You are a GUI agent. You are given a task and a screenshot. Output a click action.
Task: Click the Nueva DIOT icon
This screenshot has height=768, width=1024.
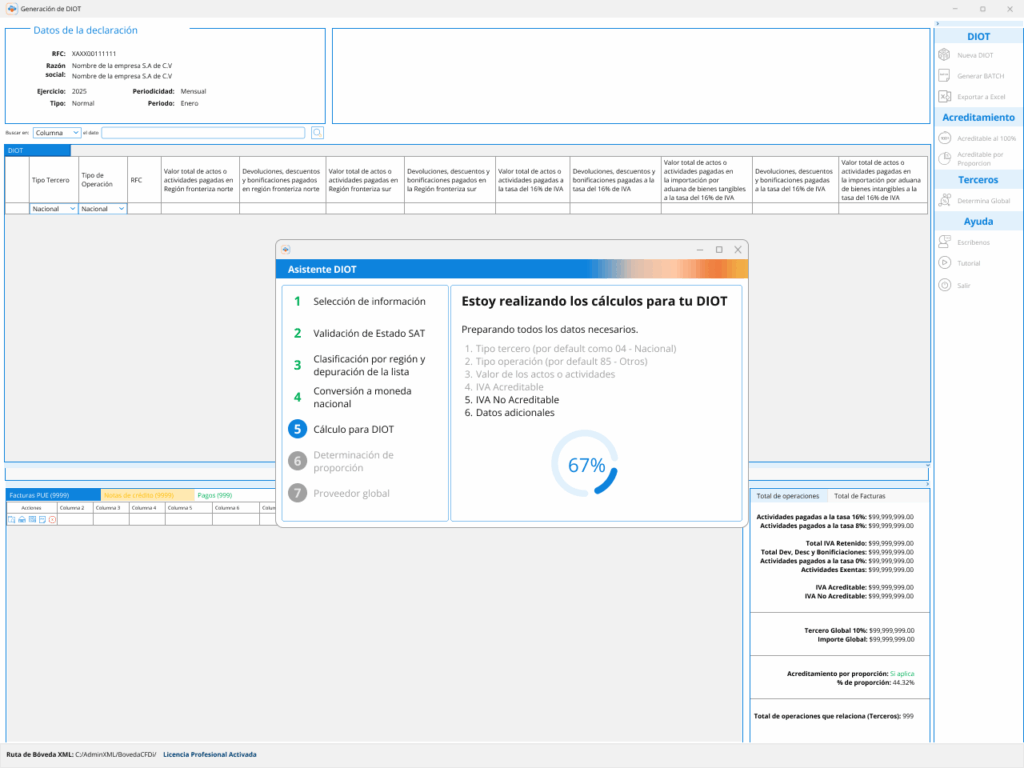click(944, 55)
